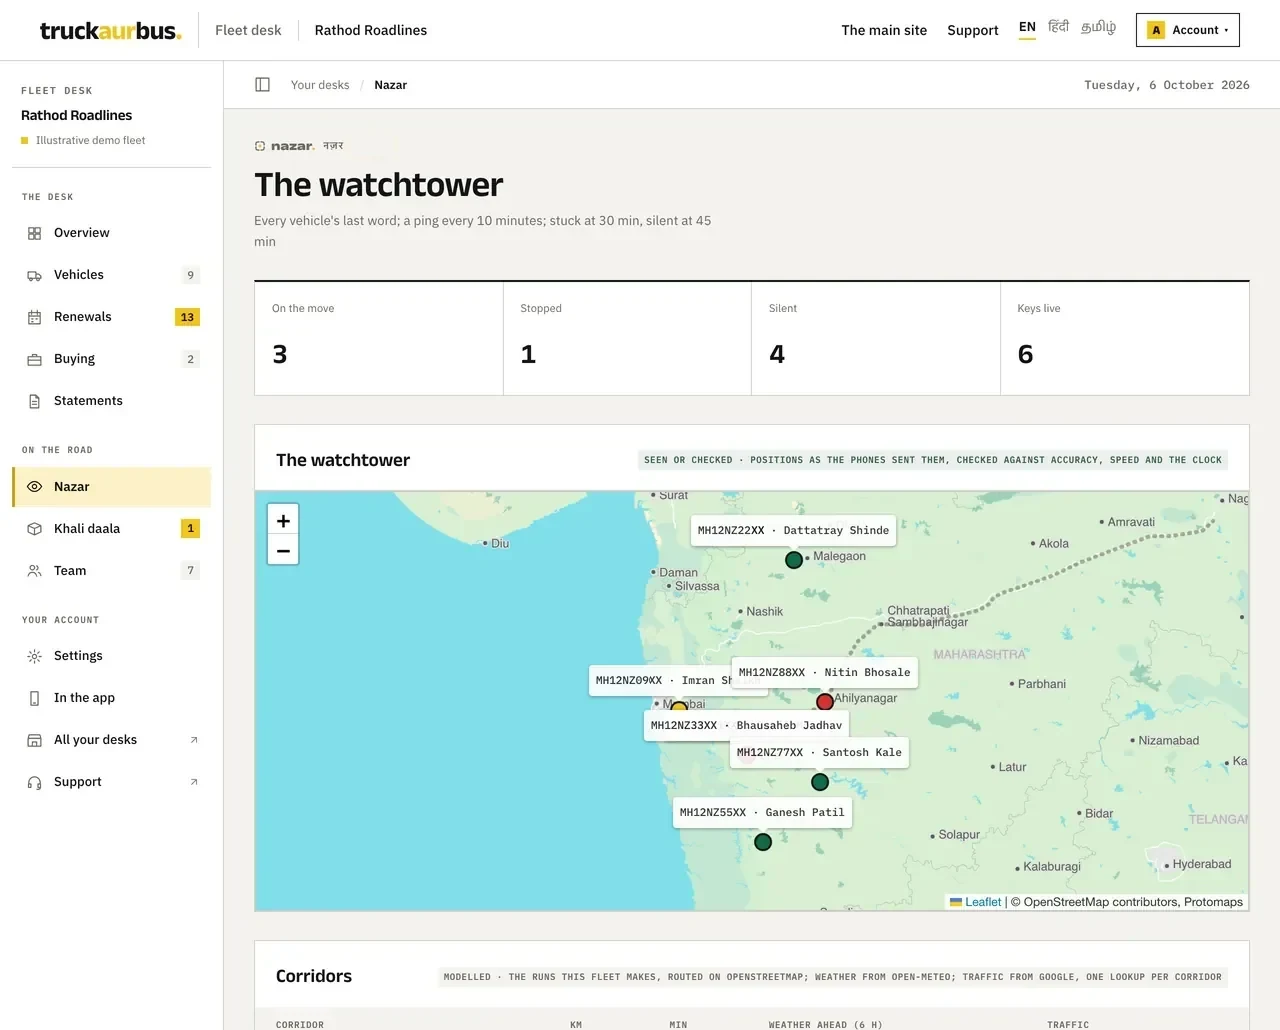Go to Statements page
1280x1030 pixels.
(x=112, y=401)
